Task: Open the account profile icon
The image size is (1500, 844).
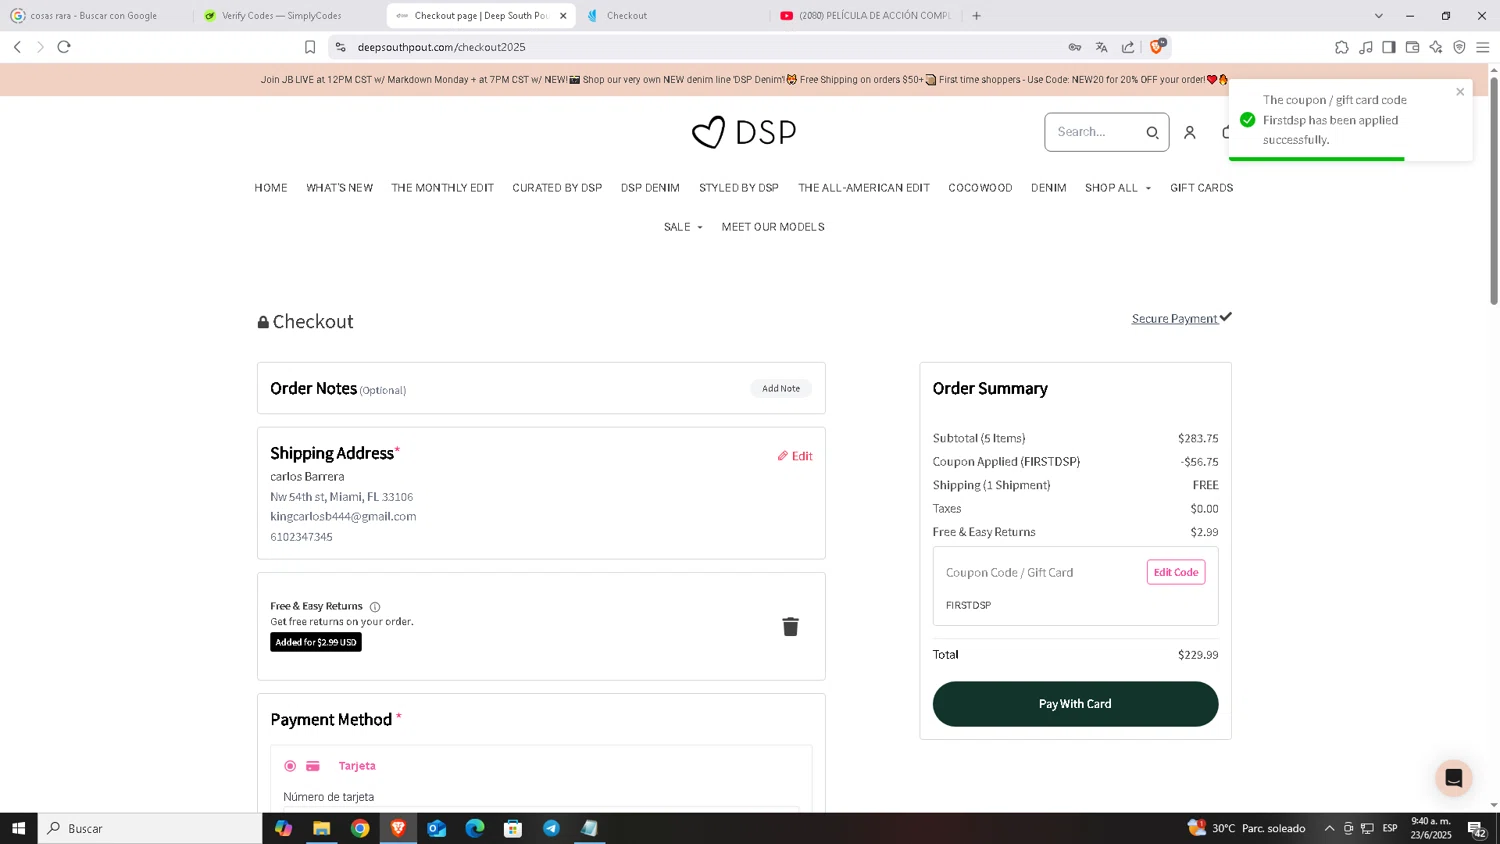Action: point(1190,132)
